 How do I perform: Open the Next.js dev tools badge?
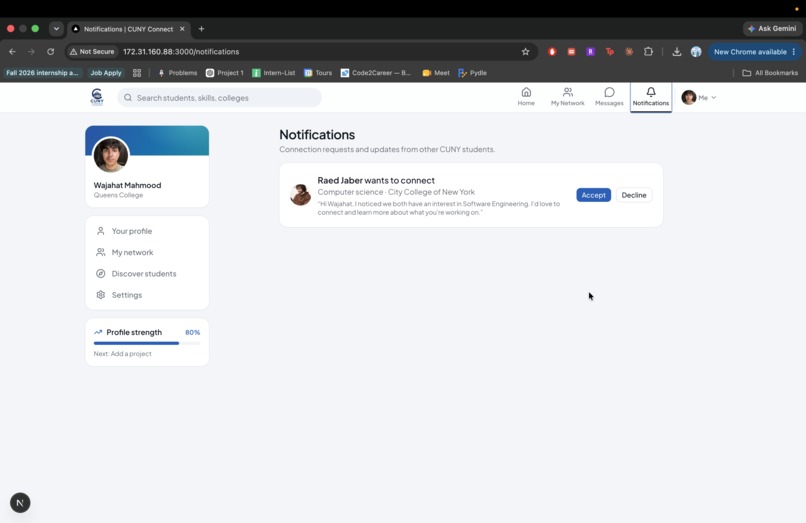(20, 502)
